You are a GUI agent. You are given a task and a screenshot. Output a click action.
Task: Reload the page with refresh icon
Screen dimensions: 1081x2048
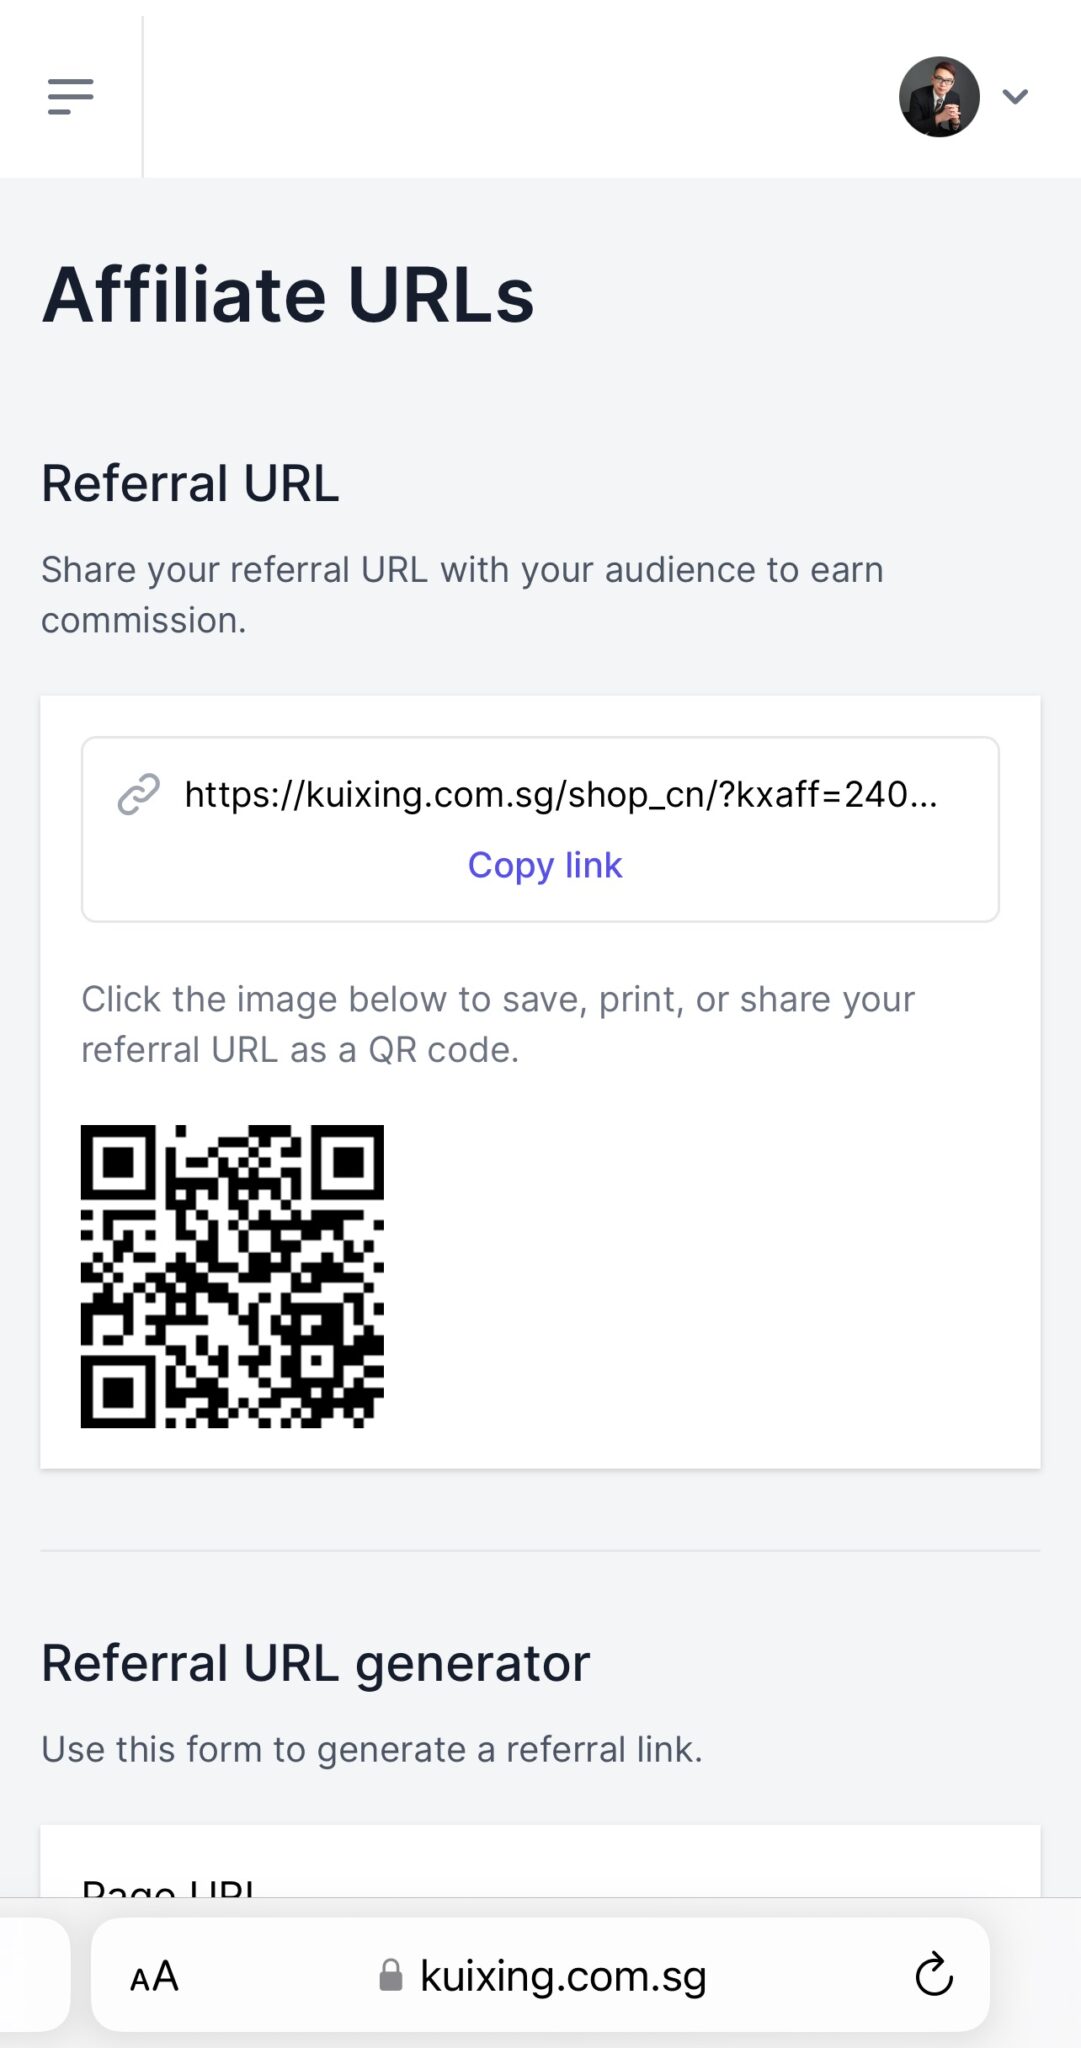click(934, 1974)
